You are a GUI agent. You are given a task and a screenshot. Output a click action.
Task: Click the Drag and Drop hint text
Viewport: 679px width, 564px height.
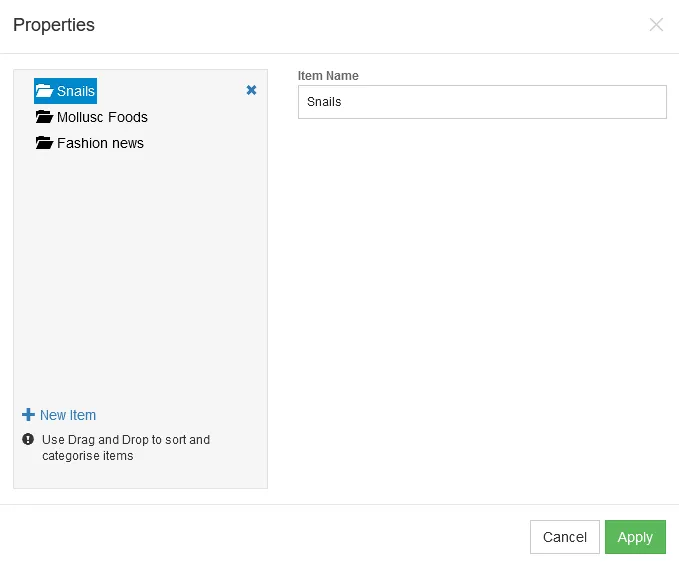[x=126, y=447]
